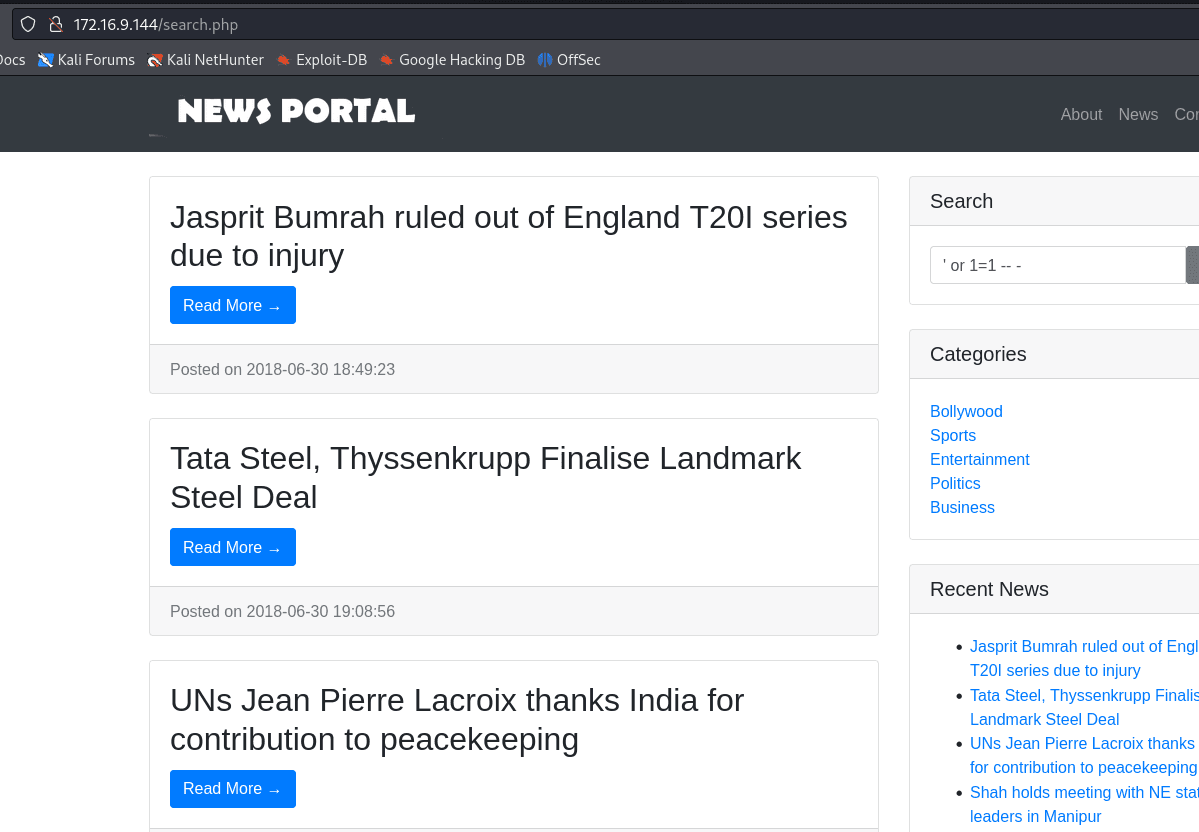Select the Sports category link
The height and width of the screenshot is (832, 1199).
pyautogui.click(x=953, y=436)
